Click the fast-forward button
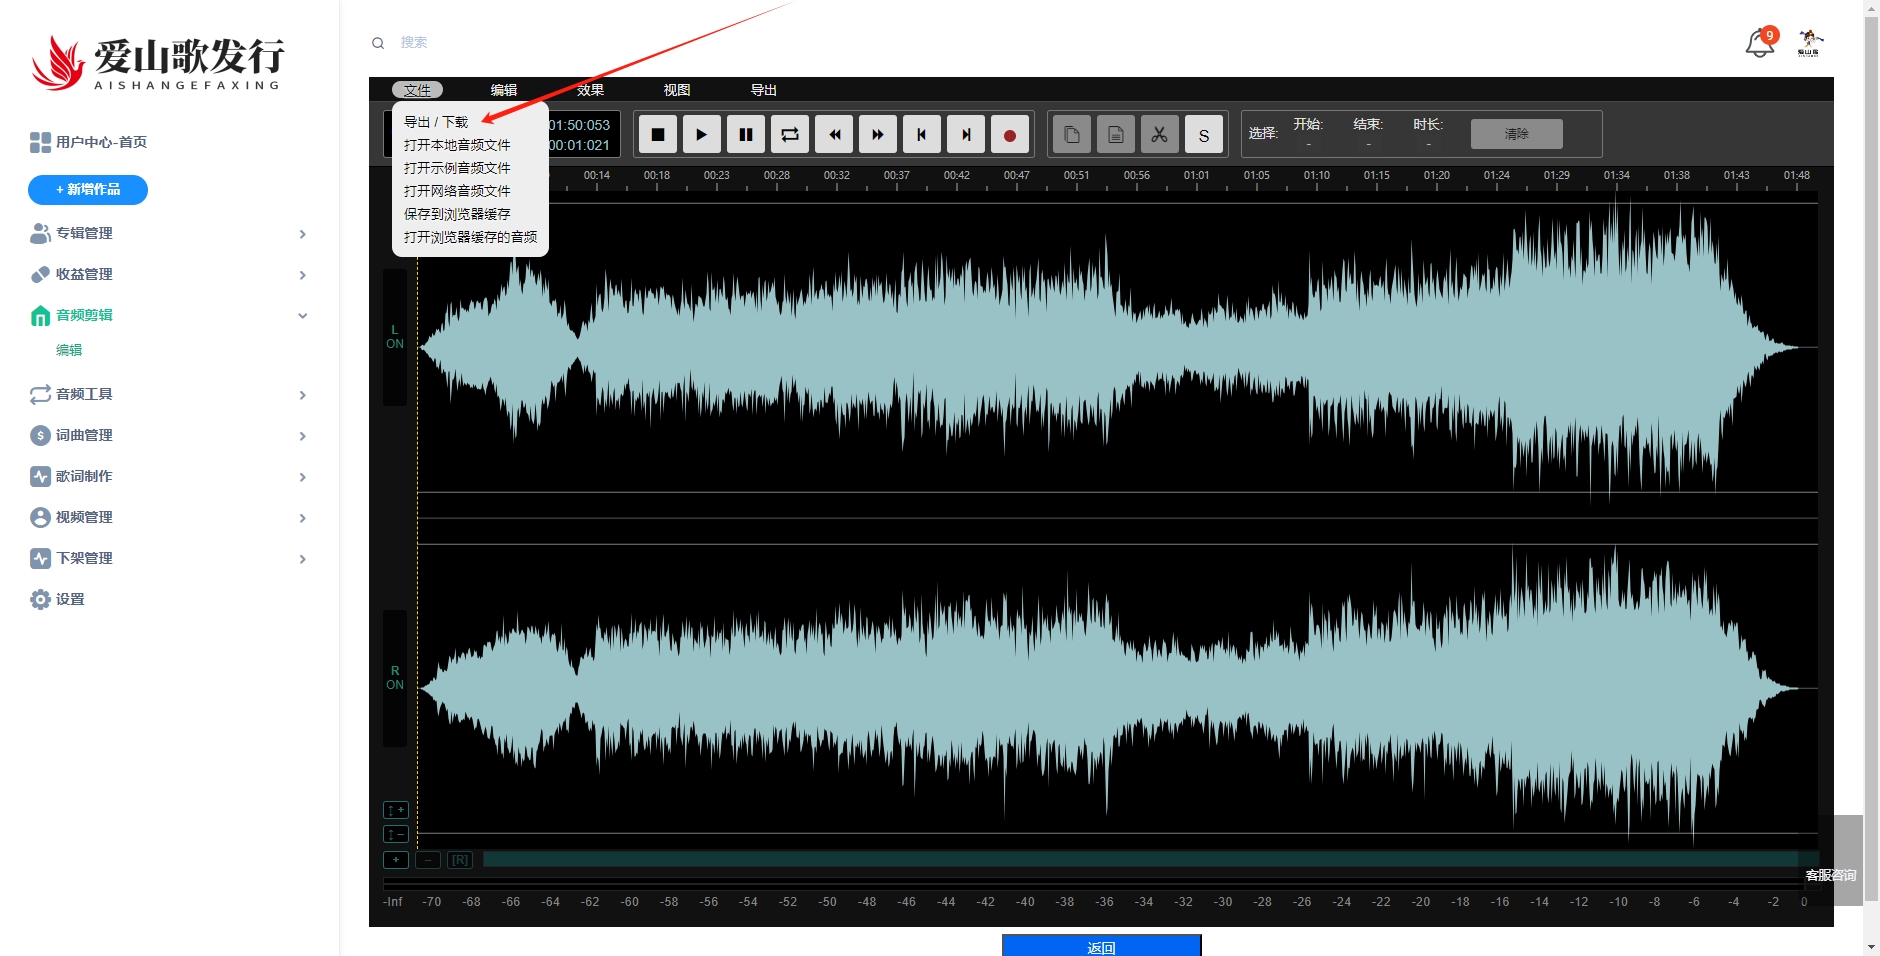Screen dimensions: 1880x956 point(878,135)
